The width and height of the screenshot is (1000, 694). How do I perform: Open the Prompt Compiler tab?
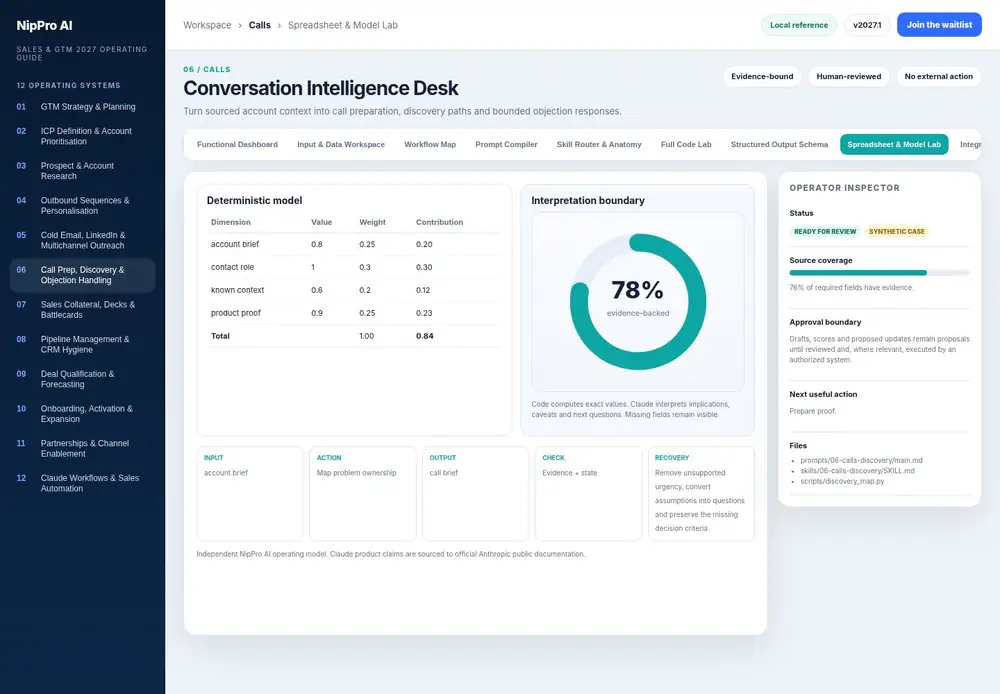coord(506,144)
